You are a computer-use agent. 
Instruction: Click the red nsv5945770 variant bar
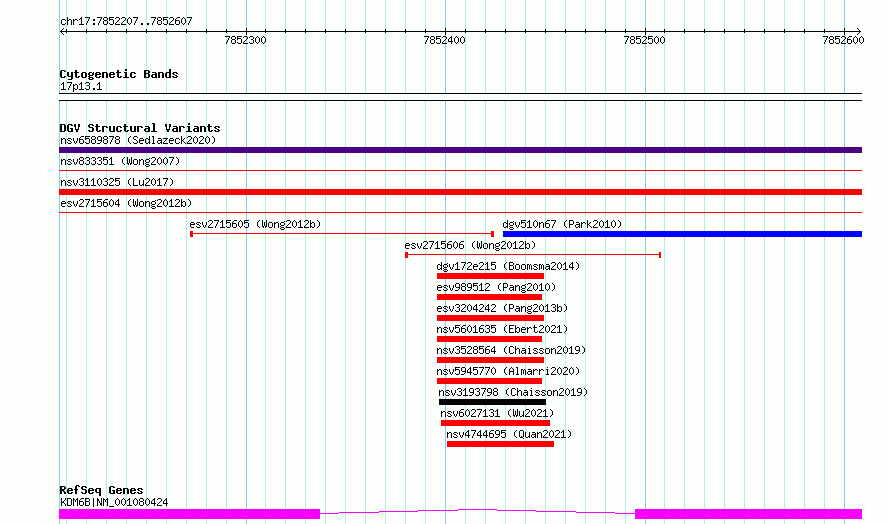click(x=489, y=381)
